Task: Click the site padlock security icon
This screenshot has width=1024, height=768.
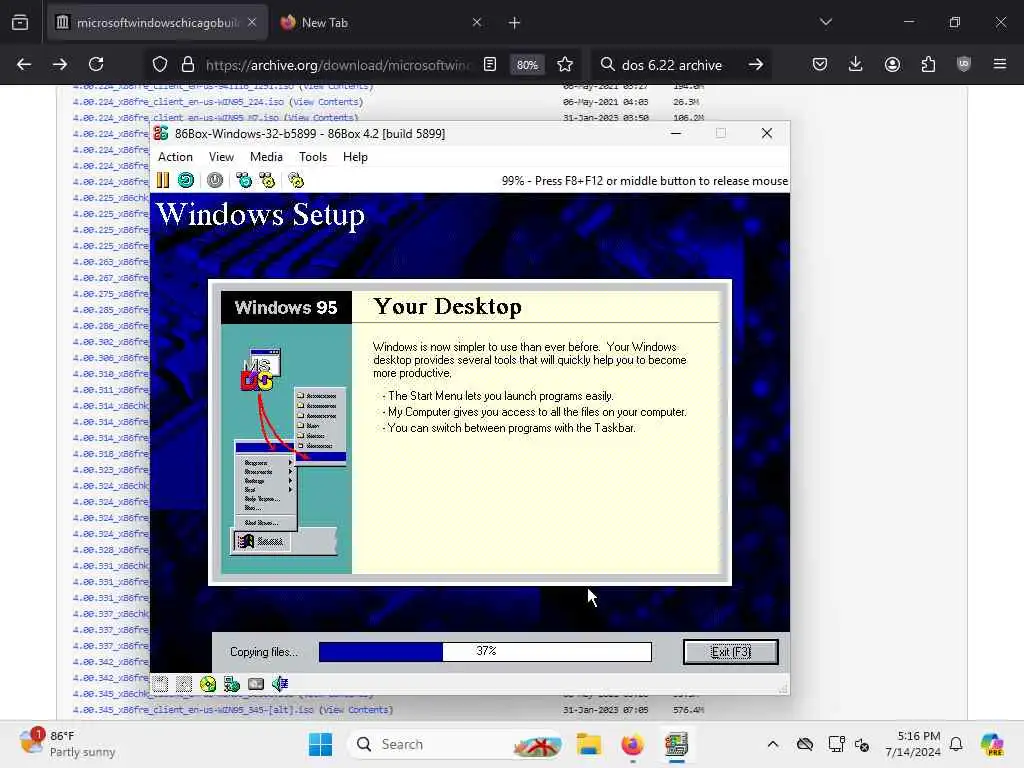Action: pyautogui.click(x=188, y=64)
